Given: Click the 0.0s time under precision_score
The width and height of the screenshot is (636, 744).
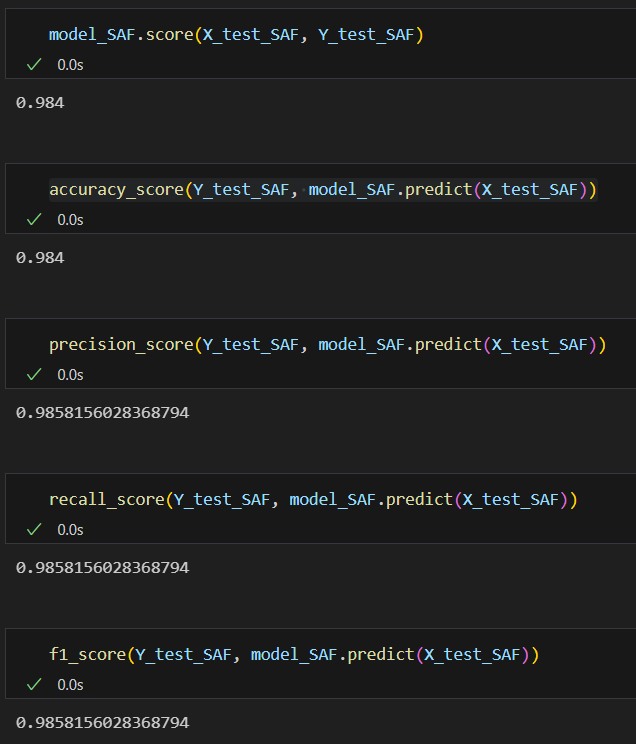Looking at the screenshot, I should [x=70, y=375].
